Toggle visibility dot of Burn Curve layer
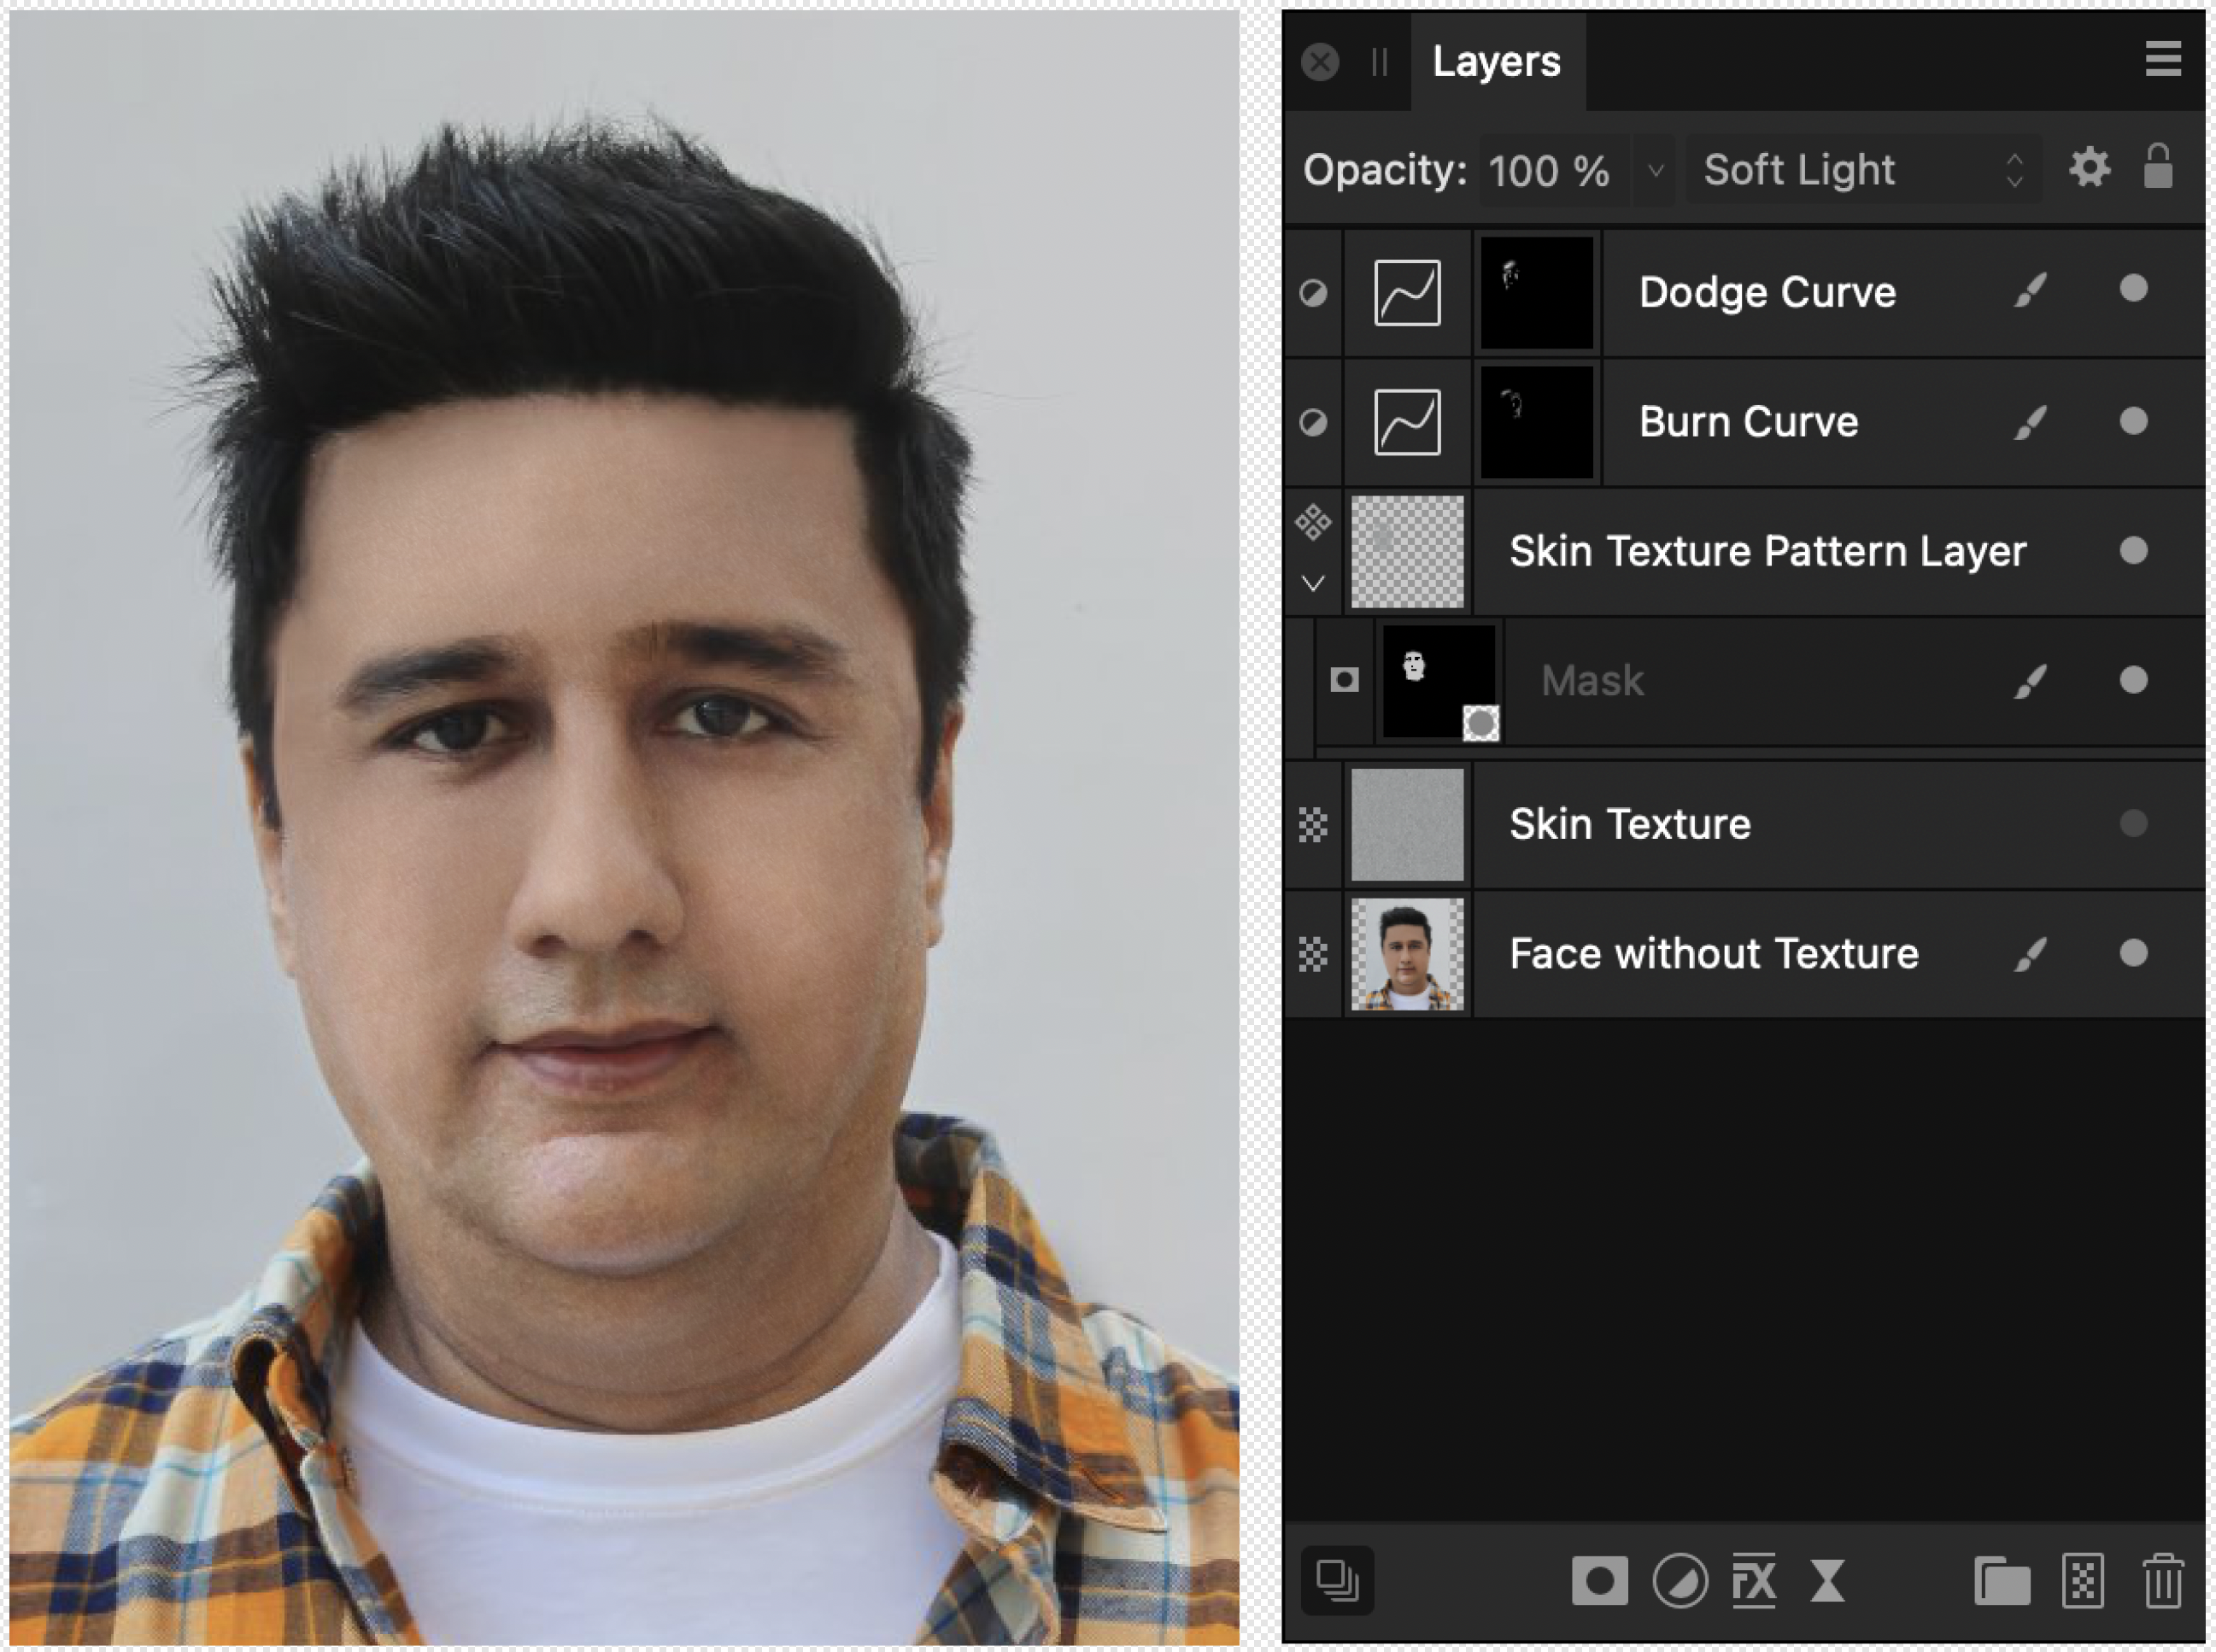This screenshot has width=2216, height=1652. (2133, 421)
